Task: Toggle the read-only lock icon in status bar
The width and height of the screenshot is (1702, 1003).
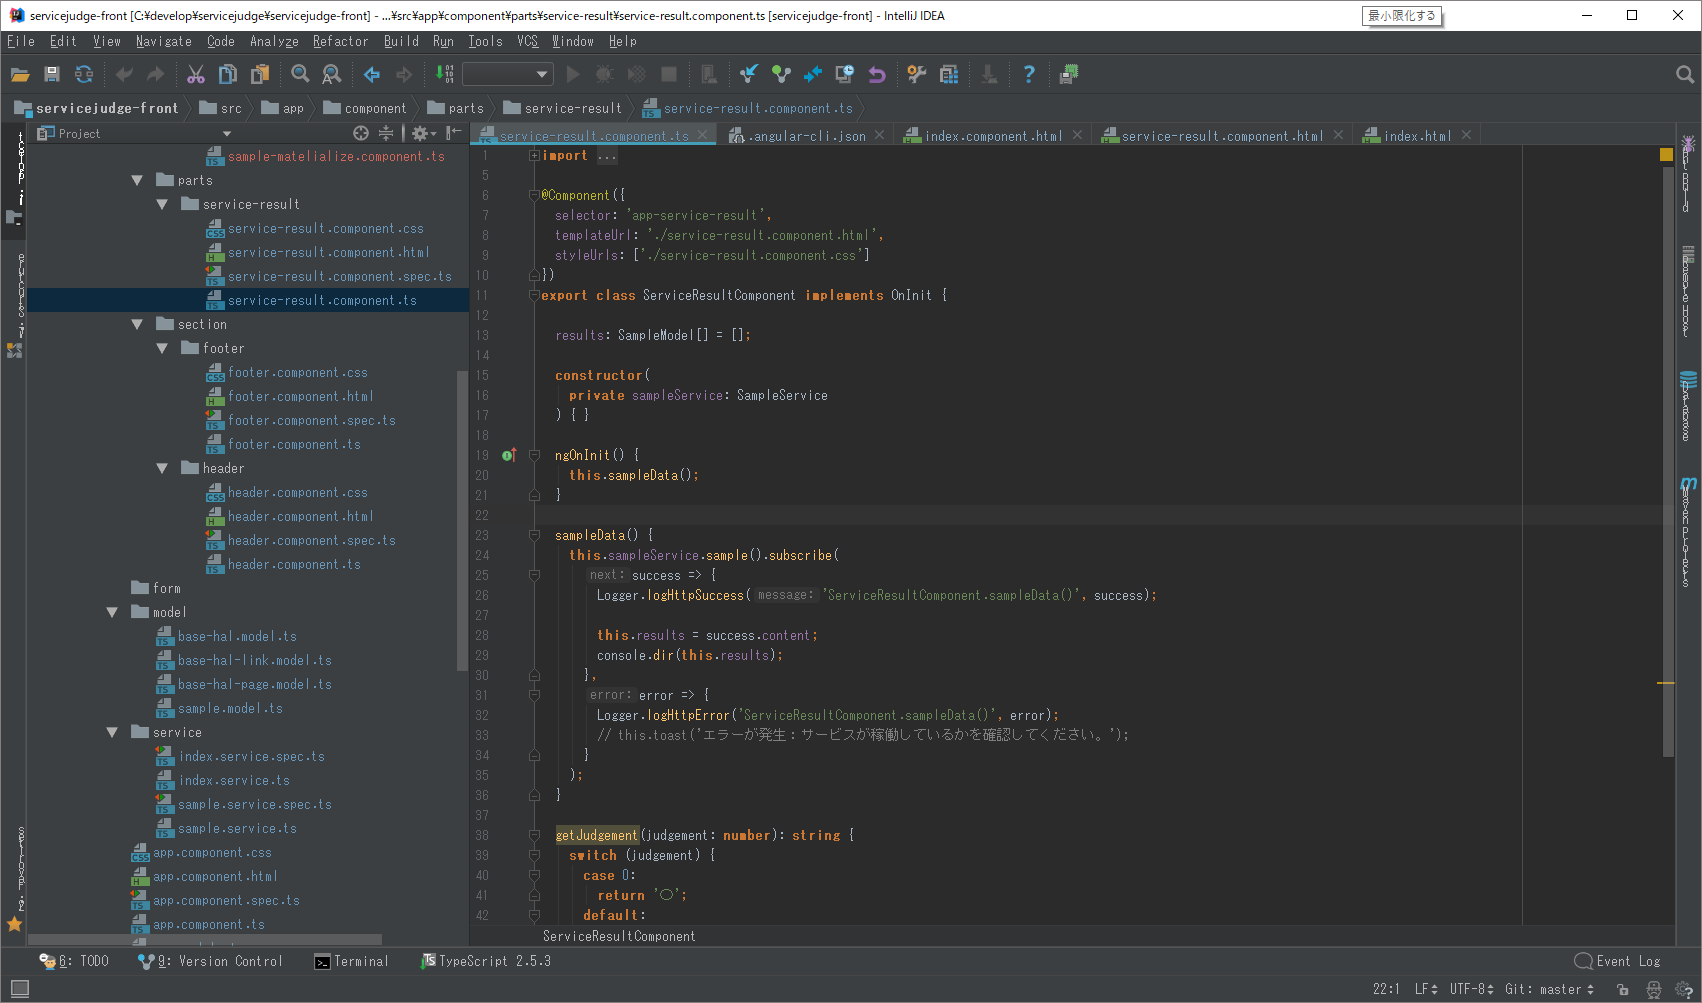Action: pyautogui.click(x=1623, y=989)
